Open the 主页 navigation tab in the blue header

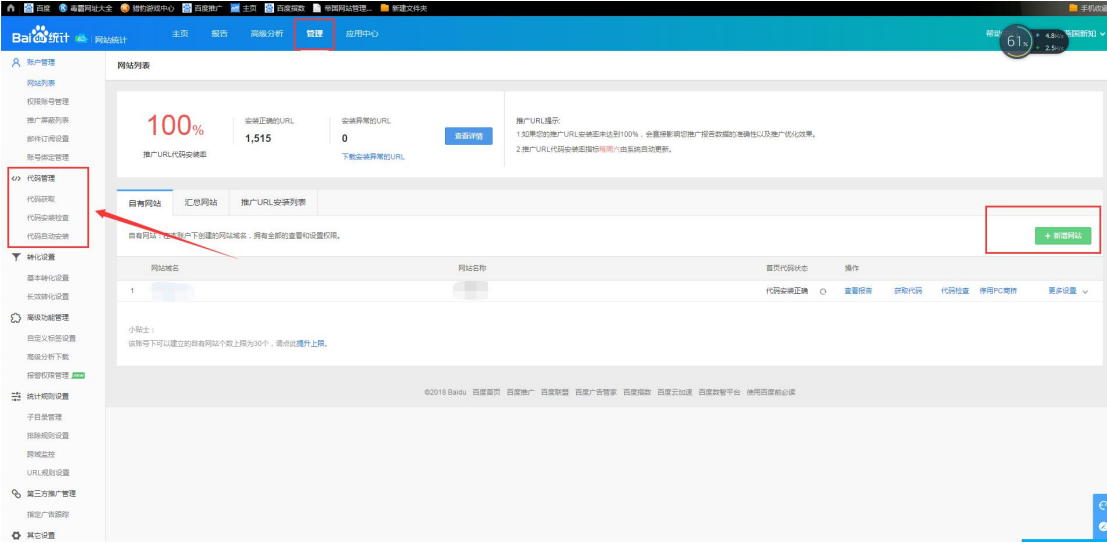click(180, 34)
